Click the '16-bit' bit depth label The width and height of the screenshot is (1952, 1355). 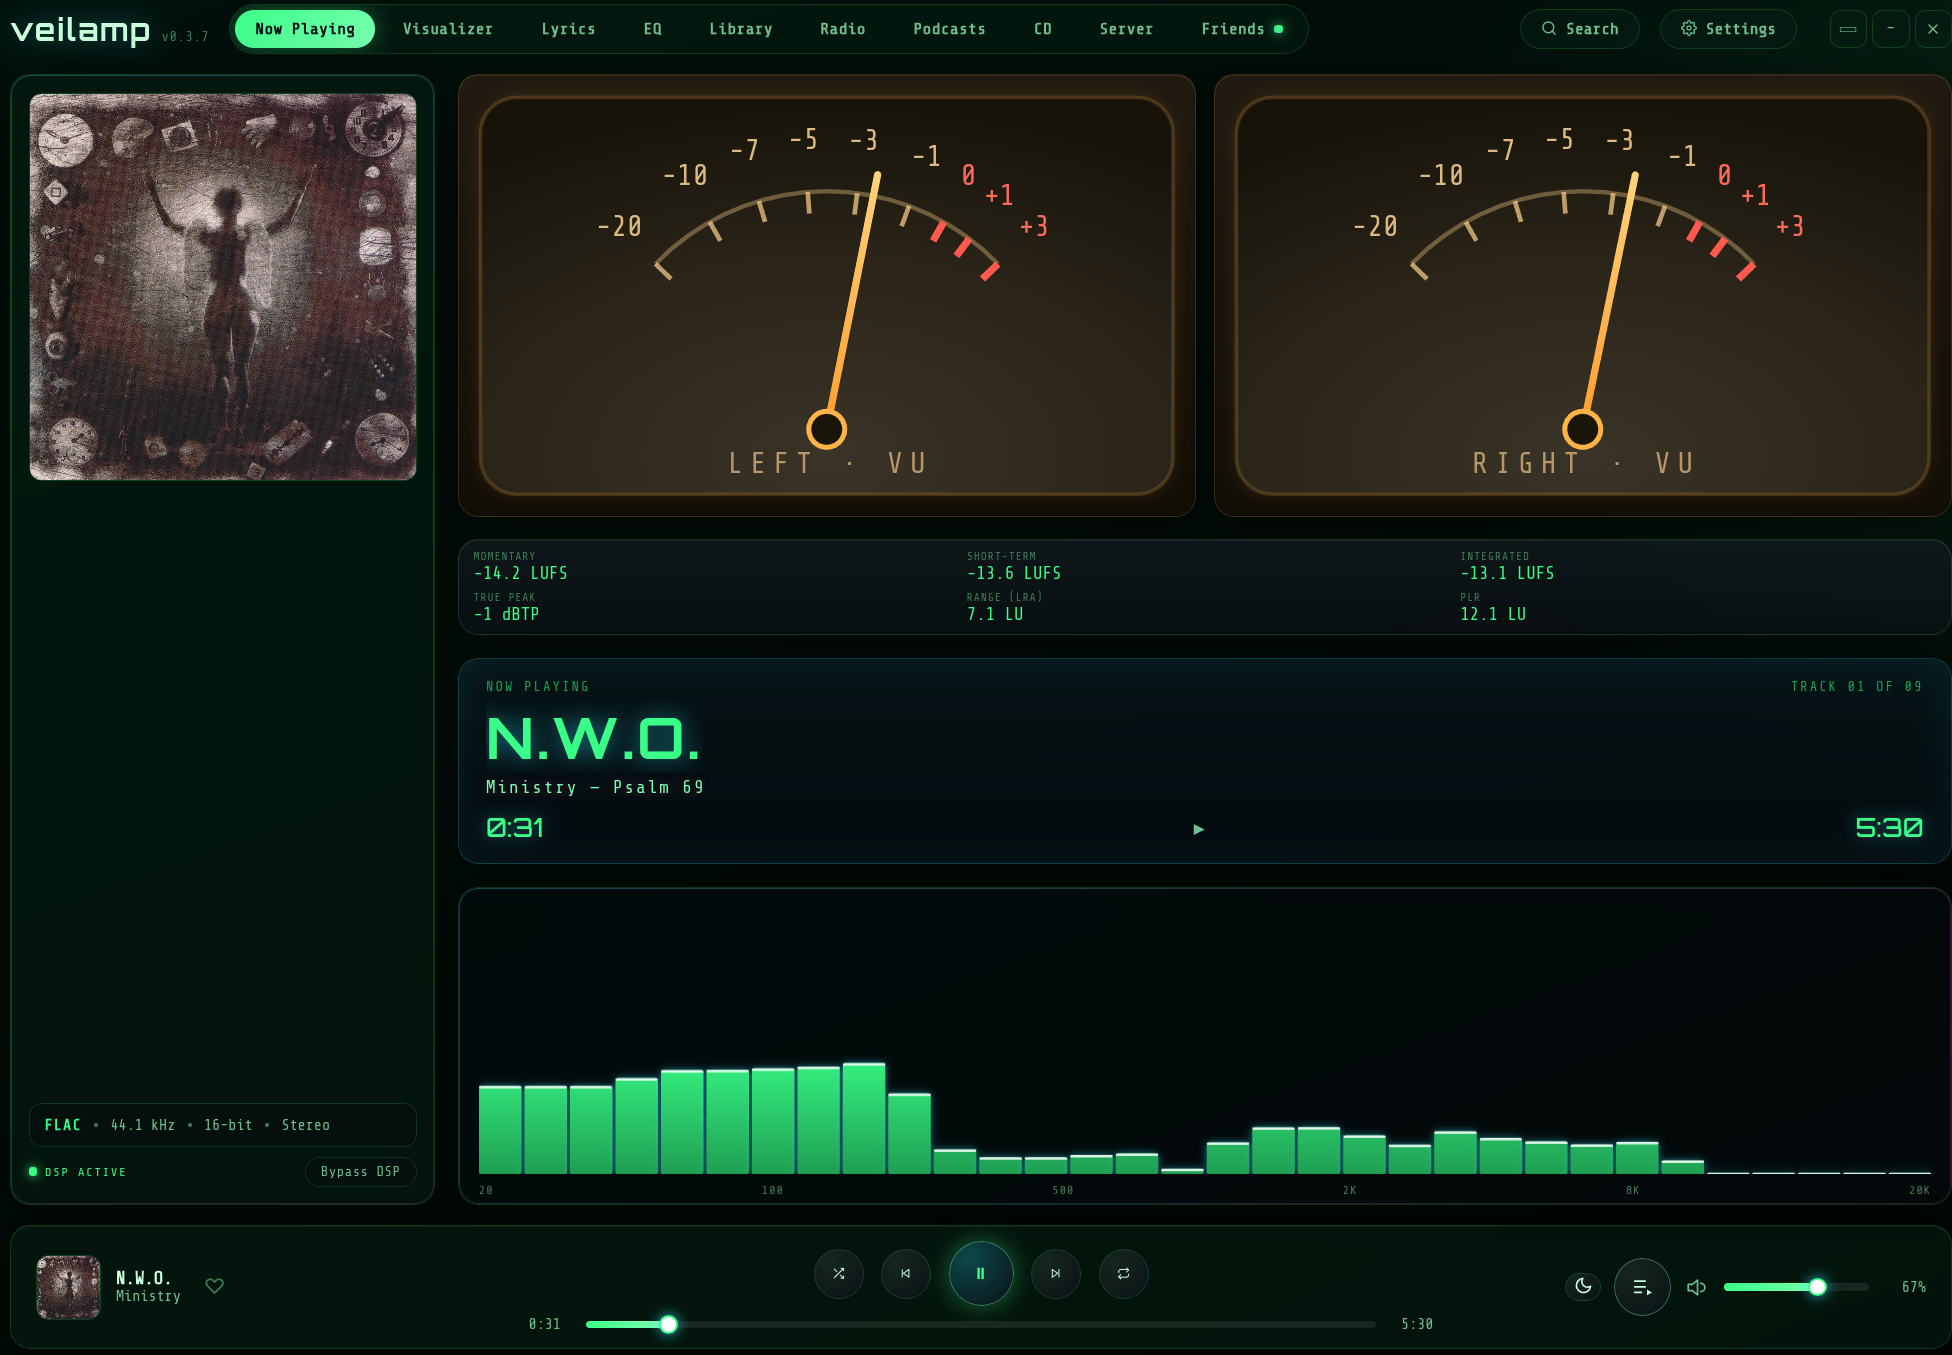228,1125
